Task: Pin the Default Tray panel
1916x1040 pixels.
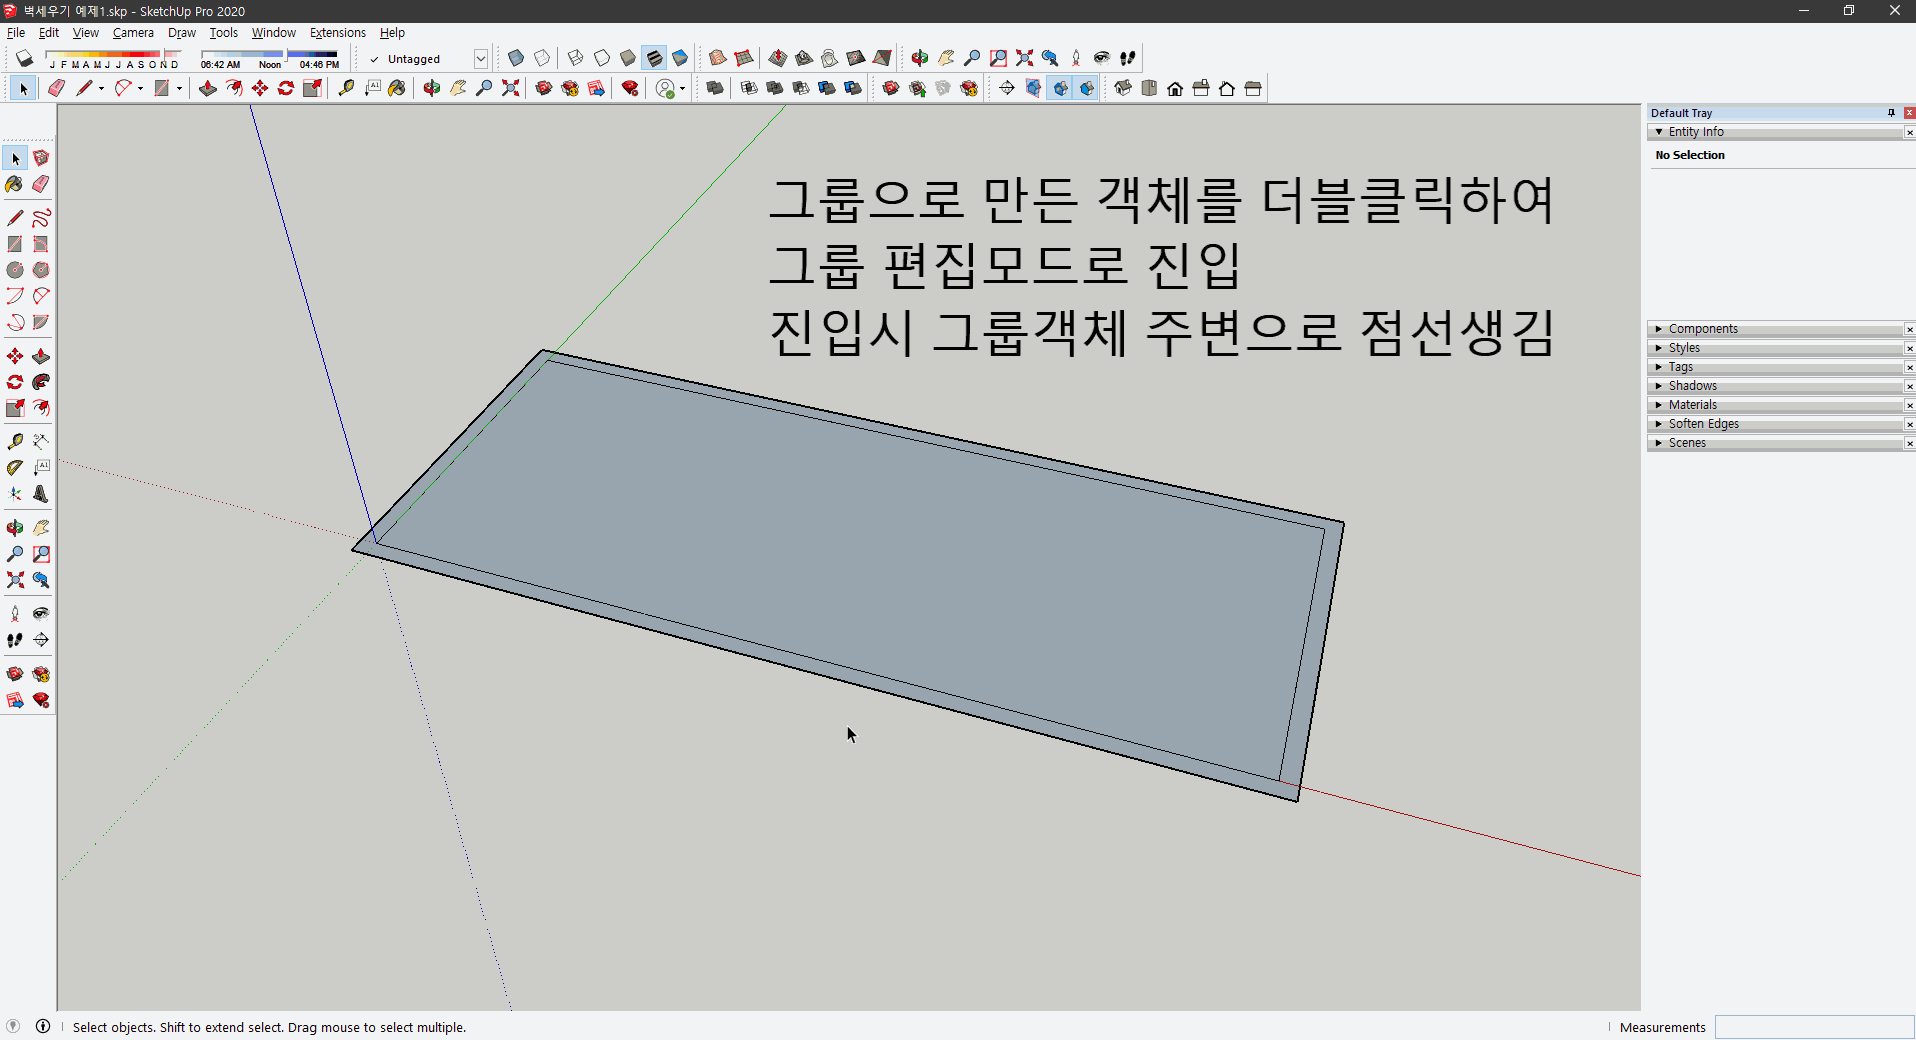Action: 1890,113
